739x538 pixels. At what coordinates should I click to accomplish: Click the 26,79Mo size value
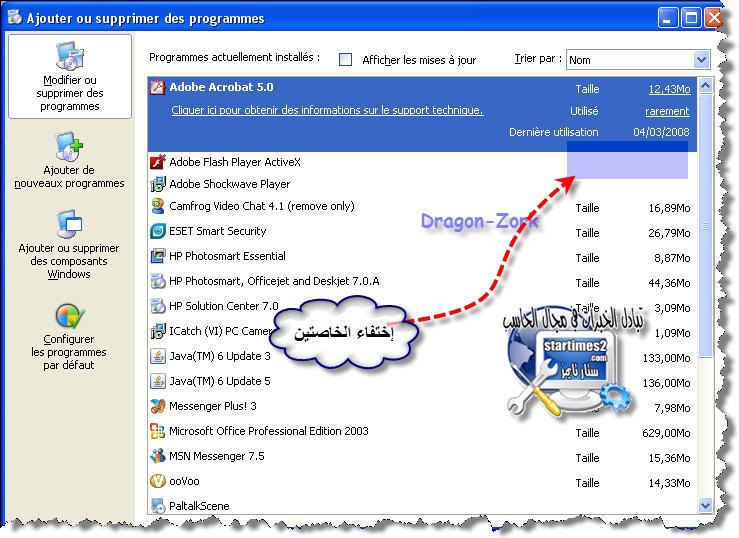[669, 233]
